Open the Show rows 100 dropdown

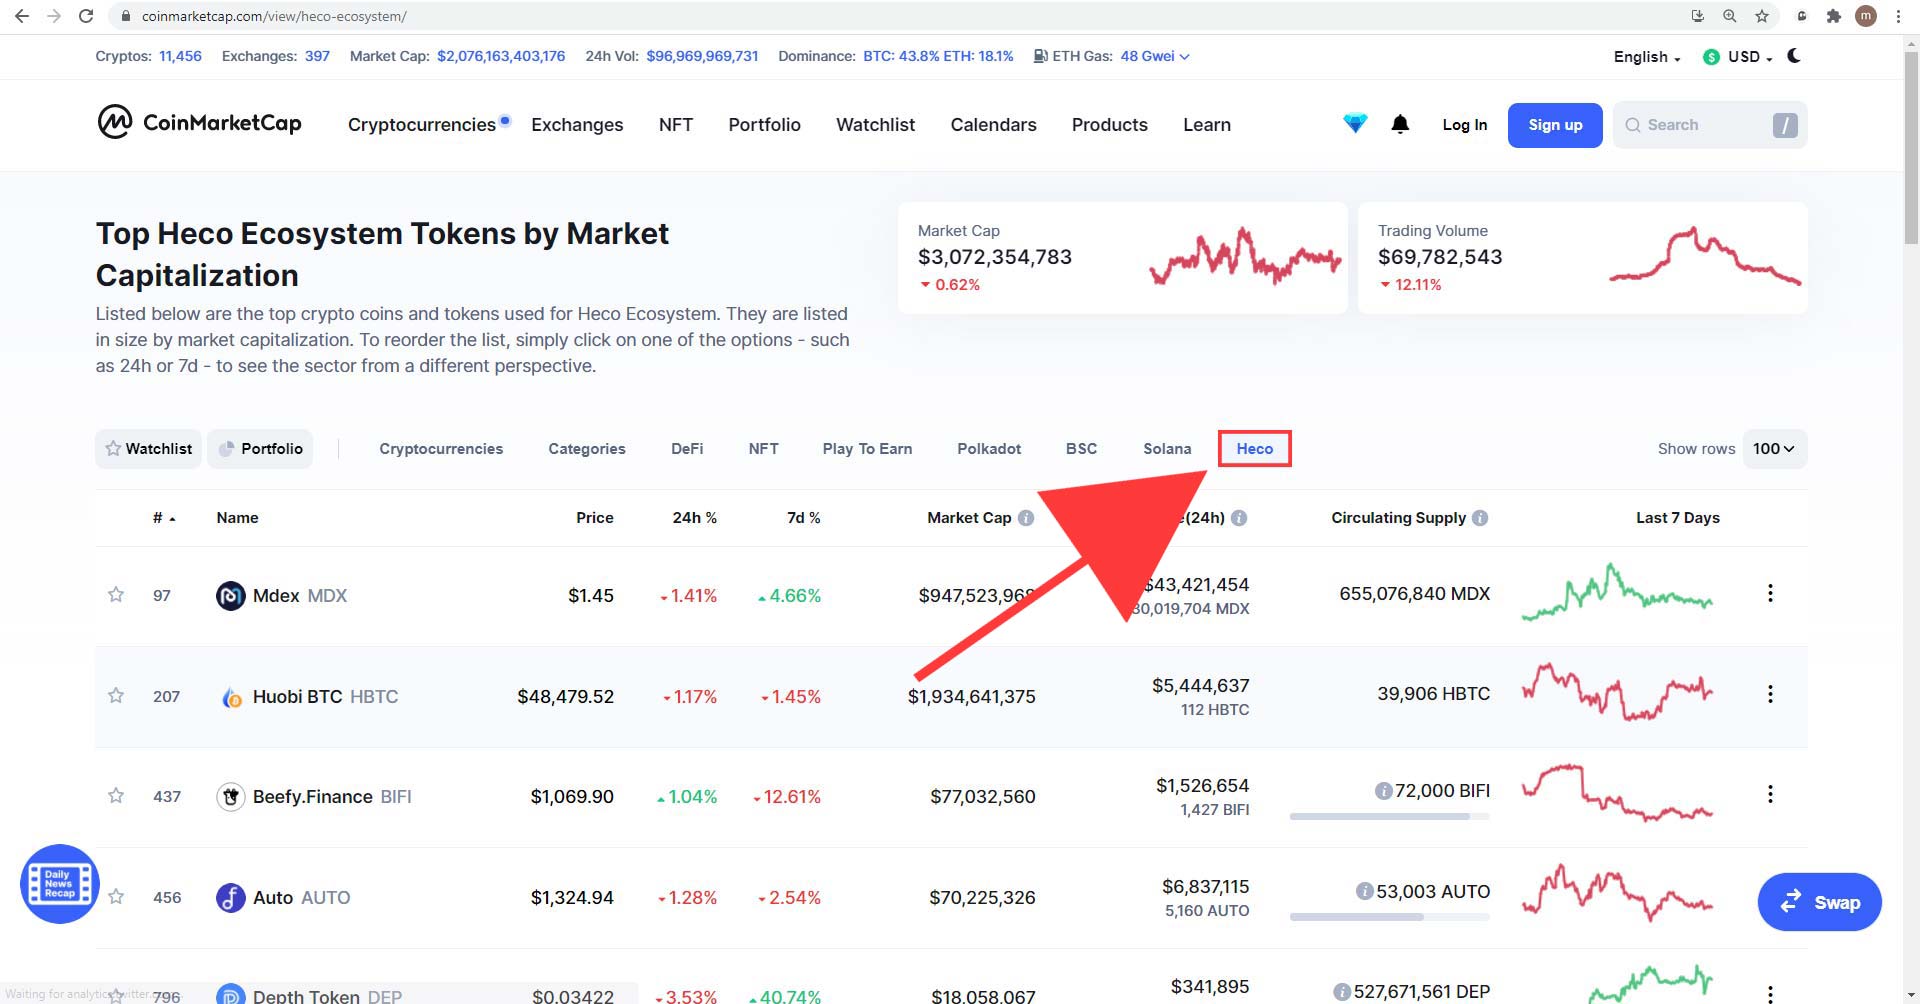point(1774,449)
